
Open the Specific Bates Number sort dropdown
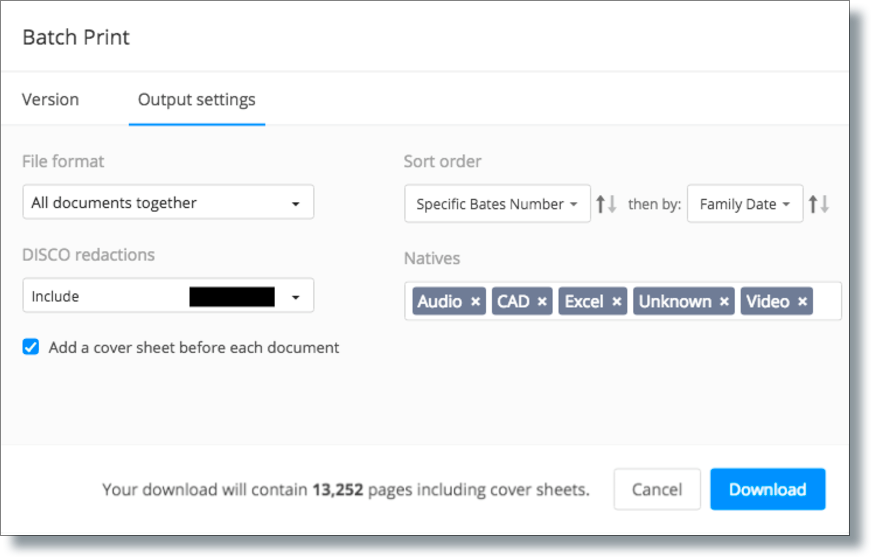click(497, 204)
